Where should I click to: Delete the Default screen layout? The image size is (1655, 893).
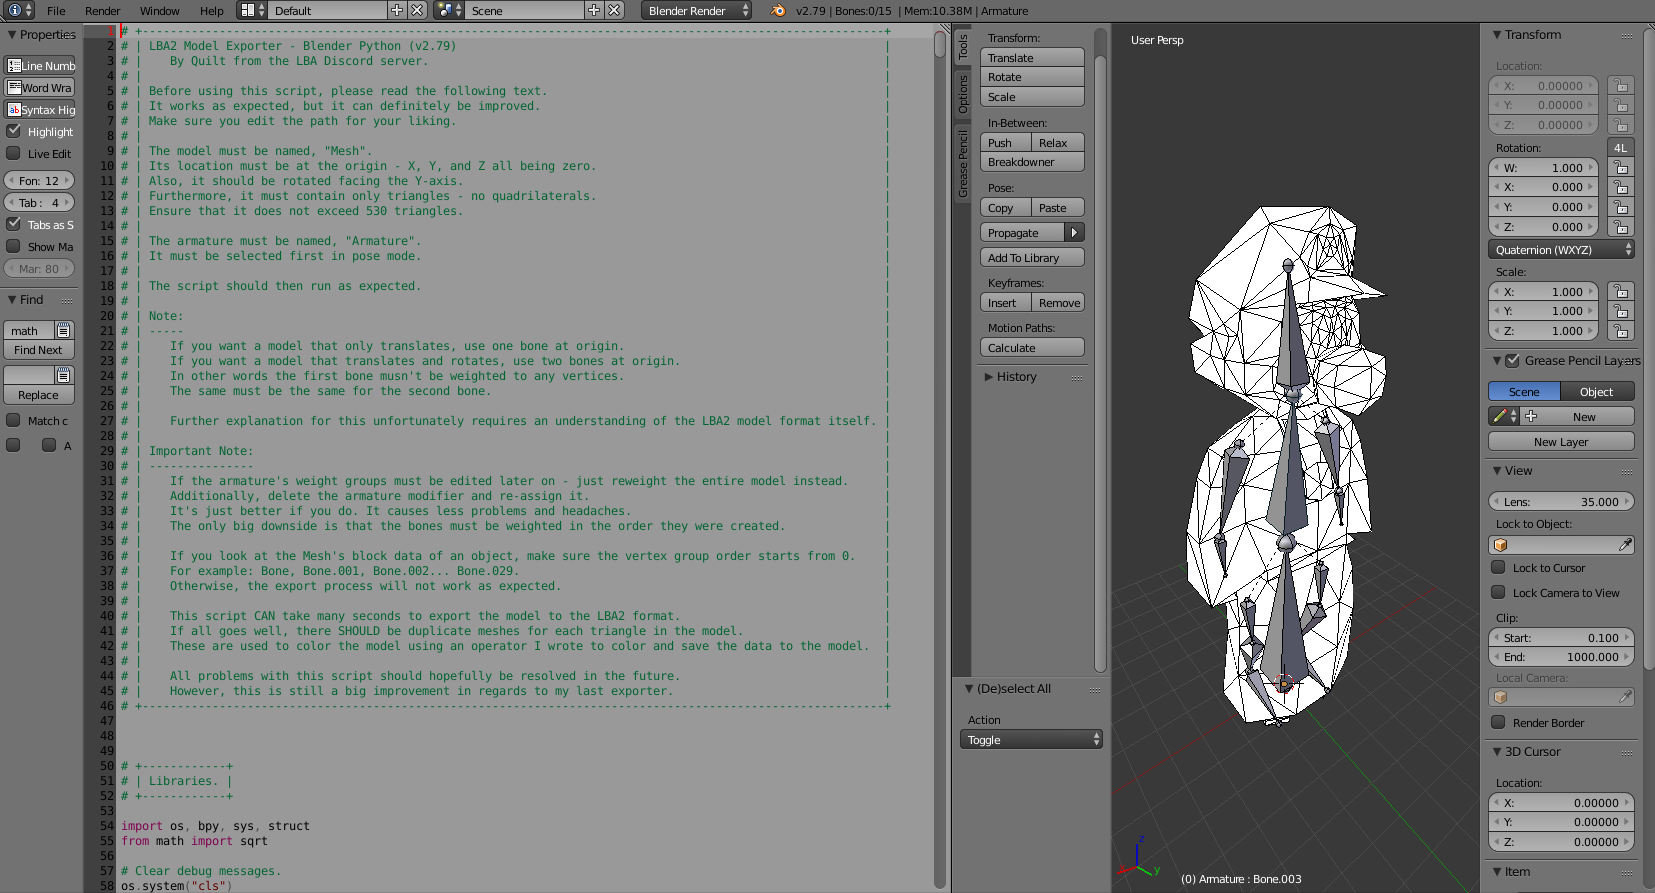417,10
